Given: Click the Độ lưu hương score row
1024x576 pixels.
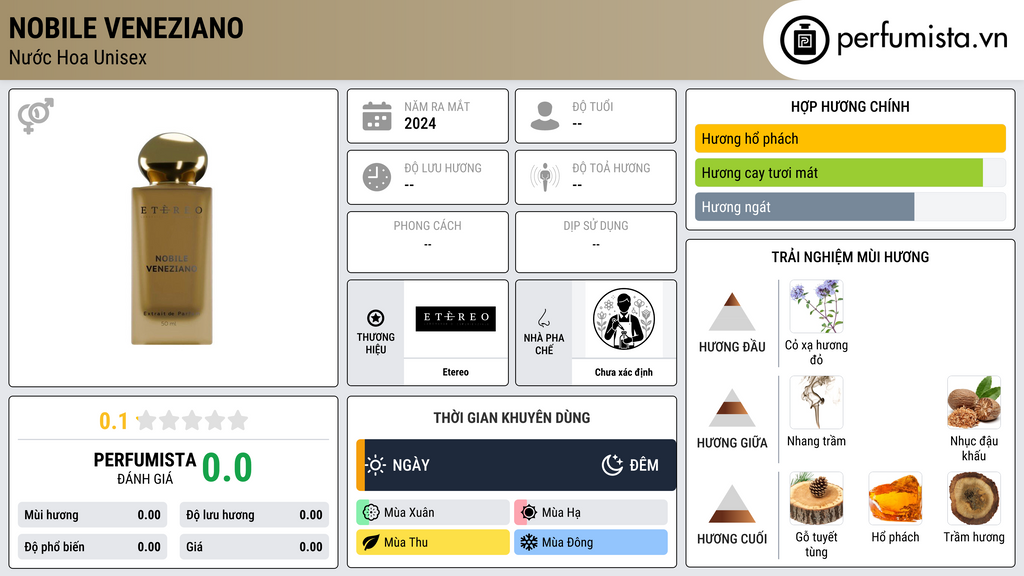Looking at the screenshot, I should tap(254, 515).
